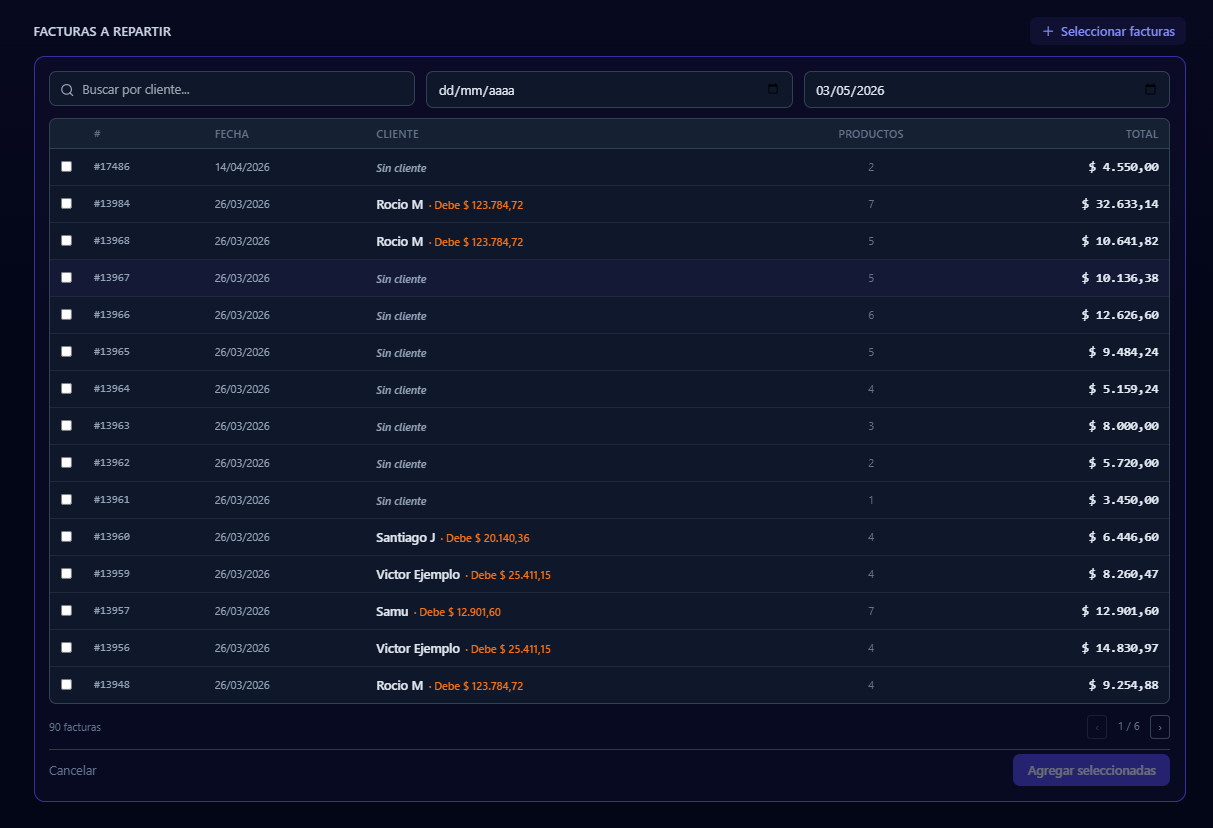Viewport: 1213px width, 828px height.
Task: Click the 1 / 6 page indicator
Action: (x=1129, y=727)
